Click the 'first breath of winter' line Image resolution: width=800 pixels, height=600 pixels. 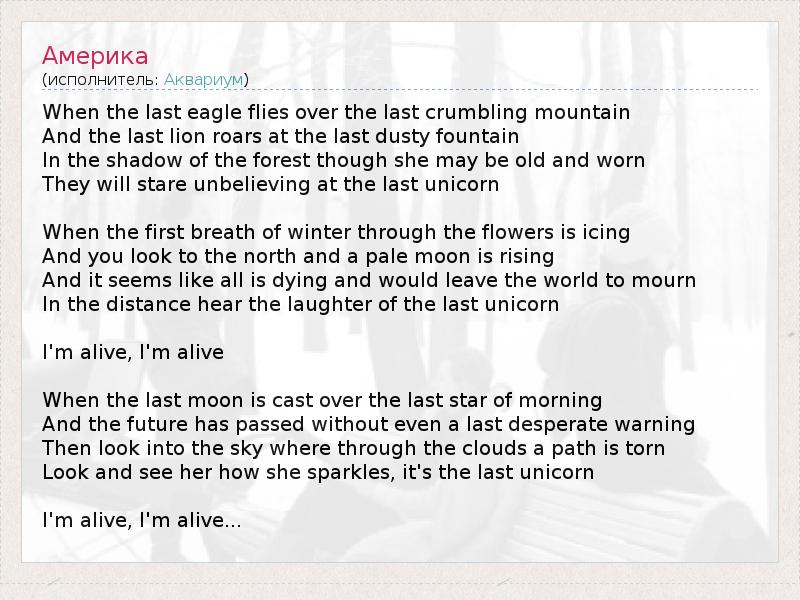point(336,232)
